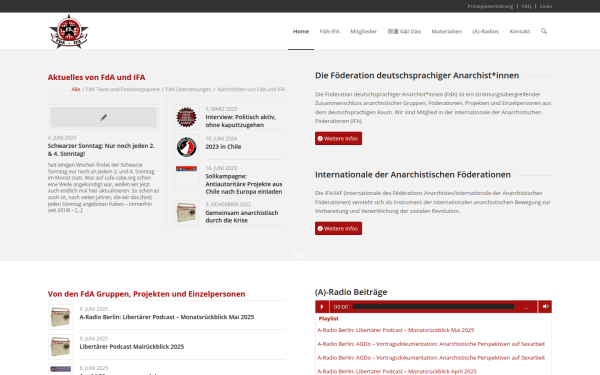Open the Gǎi Dào menu item
This screenshot has width=600, height=375.
click(404, 31)
